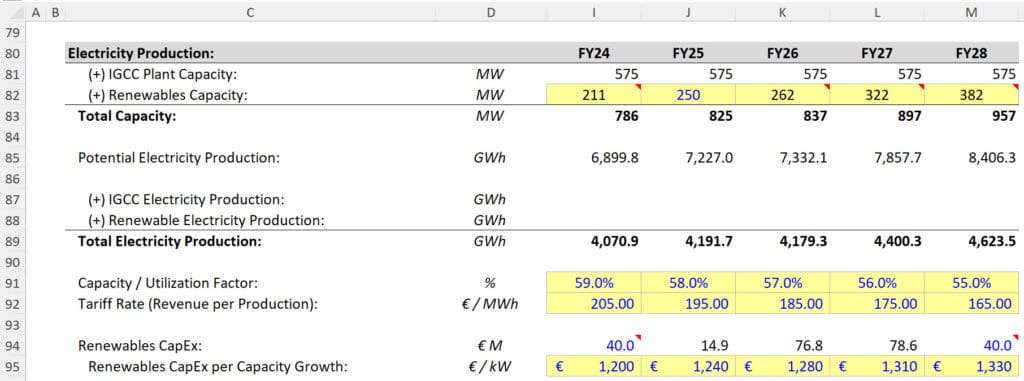Click the '(+) Renewables Capacity:' label
Screen dimensions: 1024x381
168,95
